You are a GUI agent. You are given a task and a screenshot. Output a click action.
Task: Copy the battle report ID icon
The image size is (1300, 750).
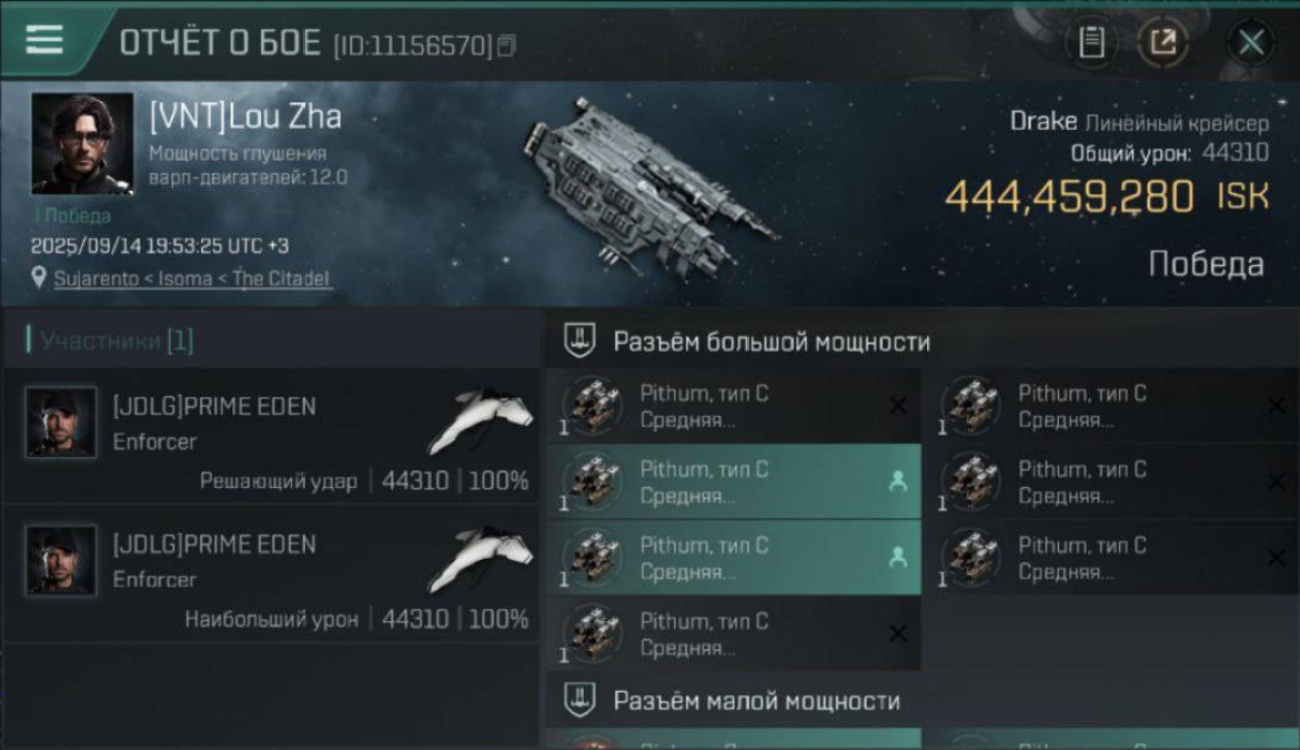506,45
